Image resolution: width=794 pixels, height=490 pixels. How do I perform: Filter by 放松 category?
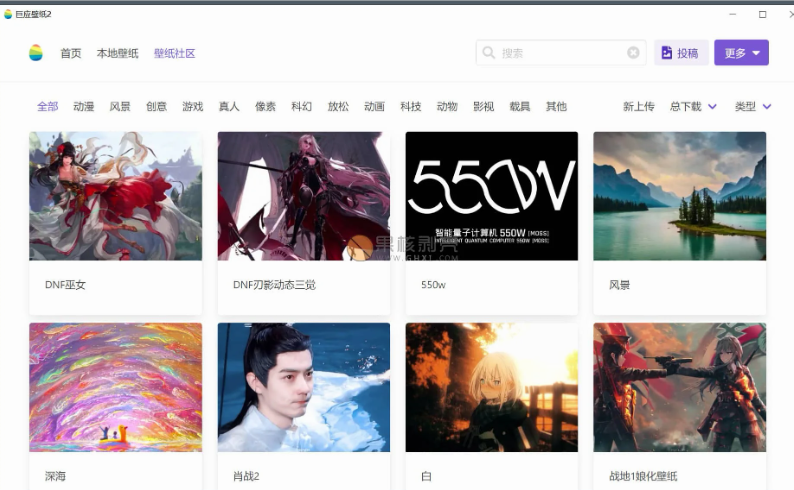point(338,106)
